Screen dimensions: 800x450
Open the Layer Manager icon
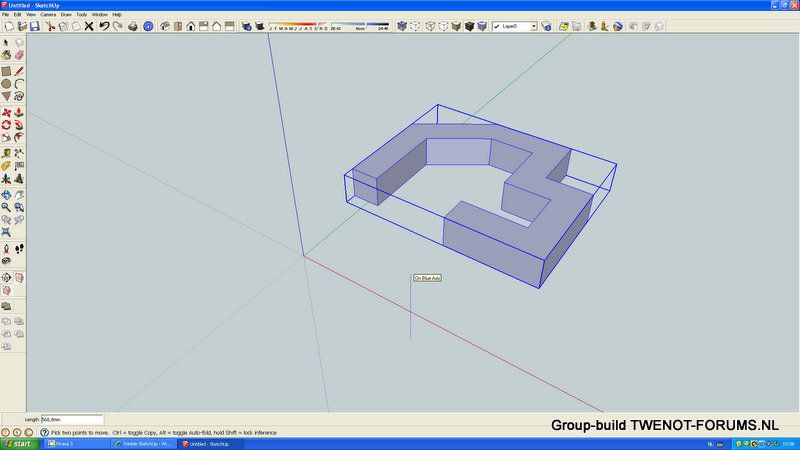point(546,26)
